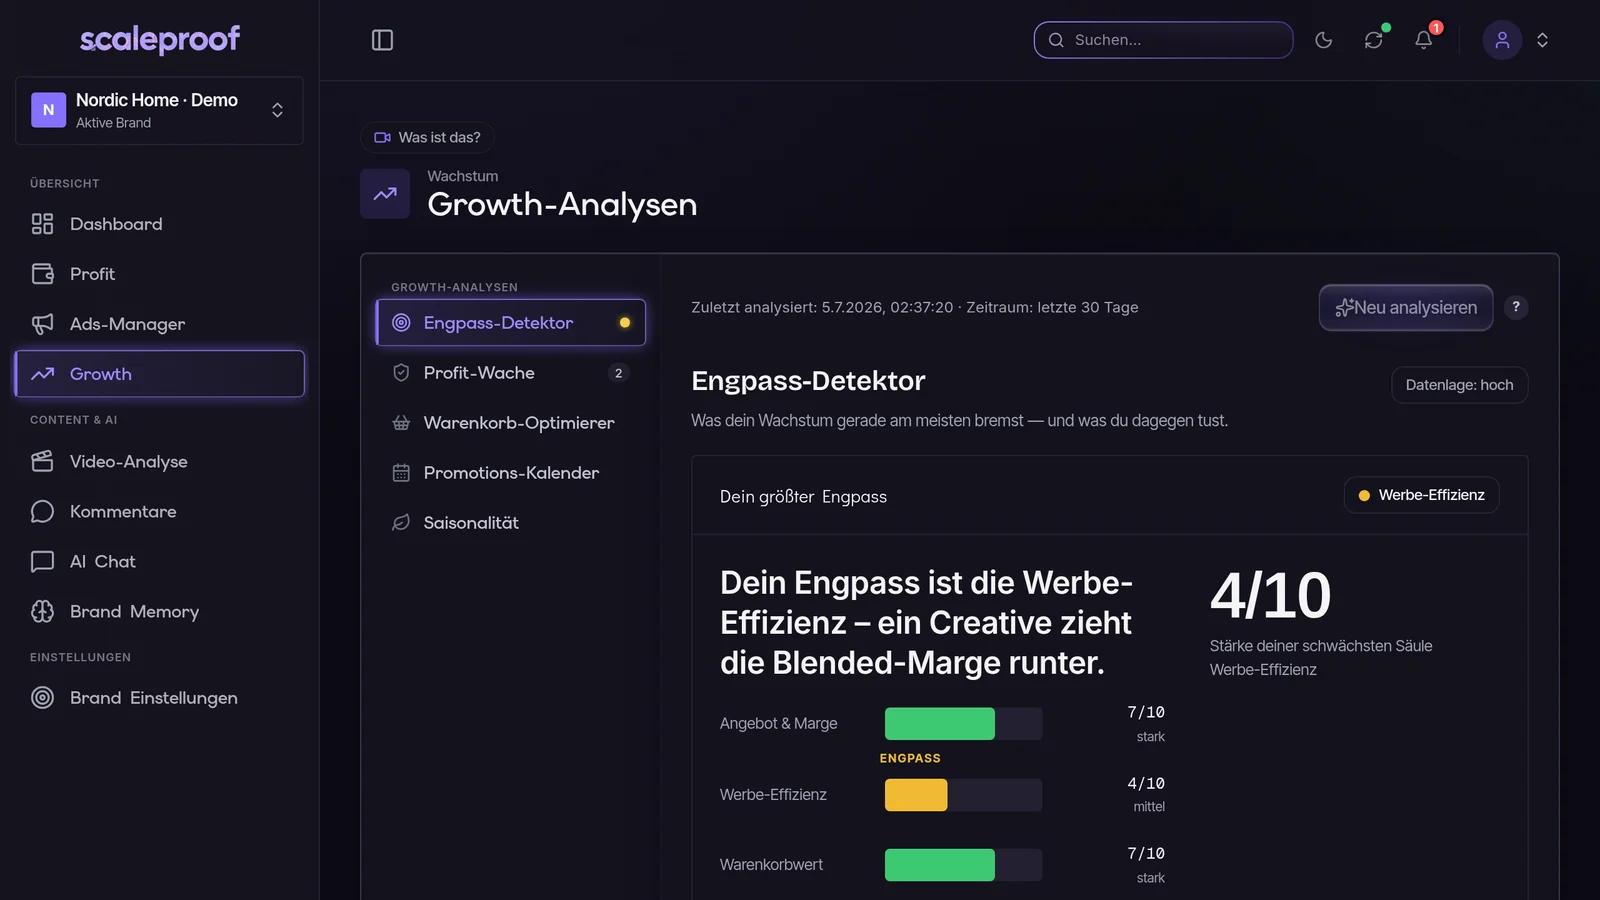This screenshot has height=900, width=1600.
Task: Click Was ist das? video button
Action: [427, 137]
